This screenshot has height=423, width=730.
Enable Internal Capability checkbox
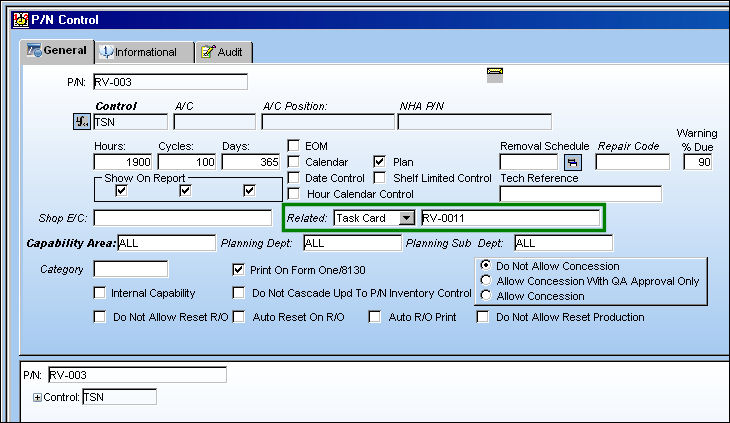[100, 293]
